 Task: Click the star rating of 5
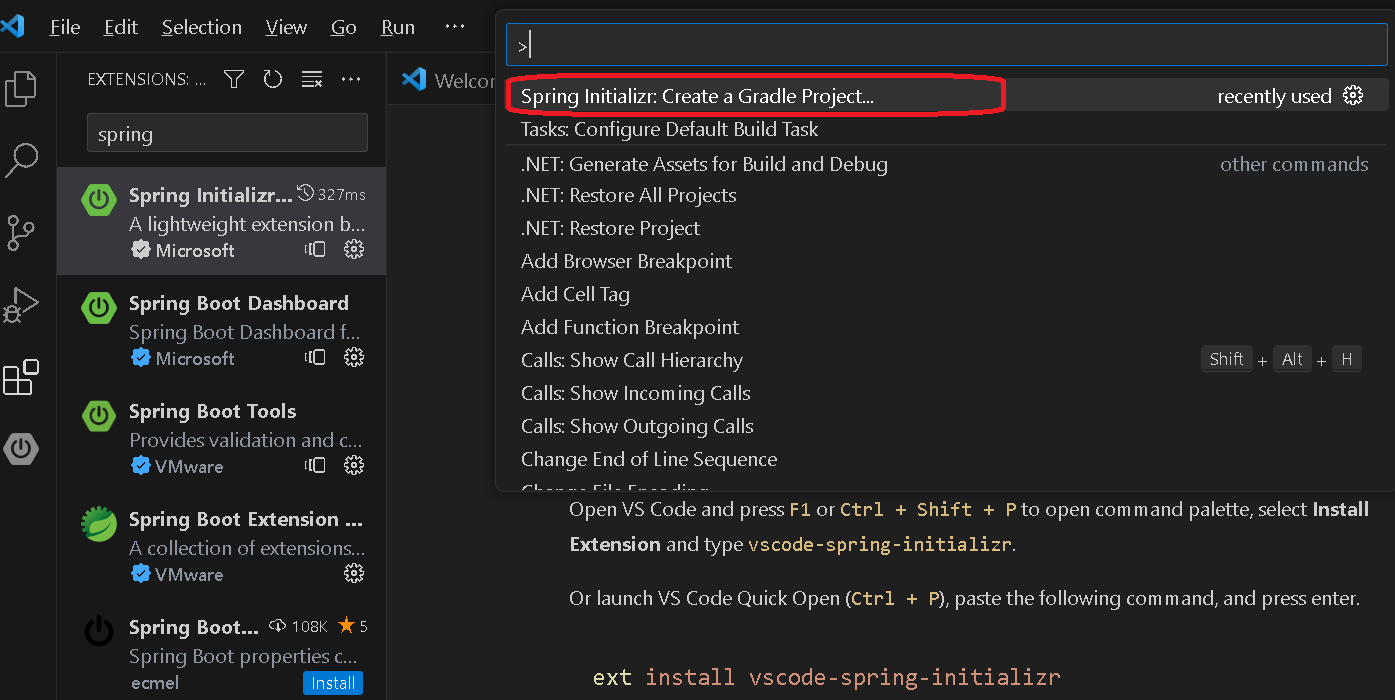click(353, 626)
